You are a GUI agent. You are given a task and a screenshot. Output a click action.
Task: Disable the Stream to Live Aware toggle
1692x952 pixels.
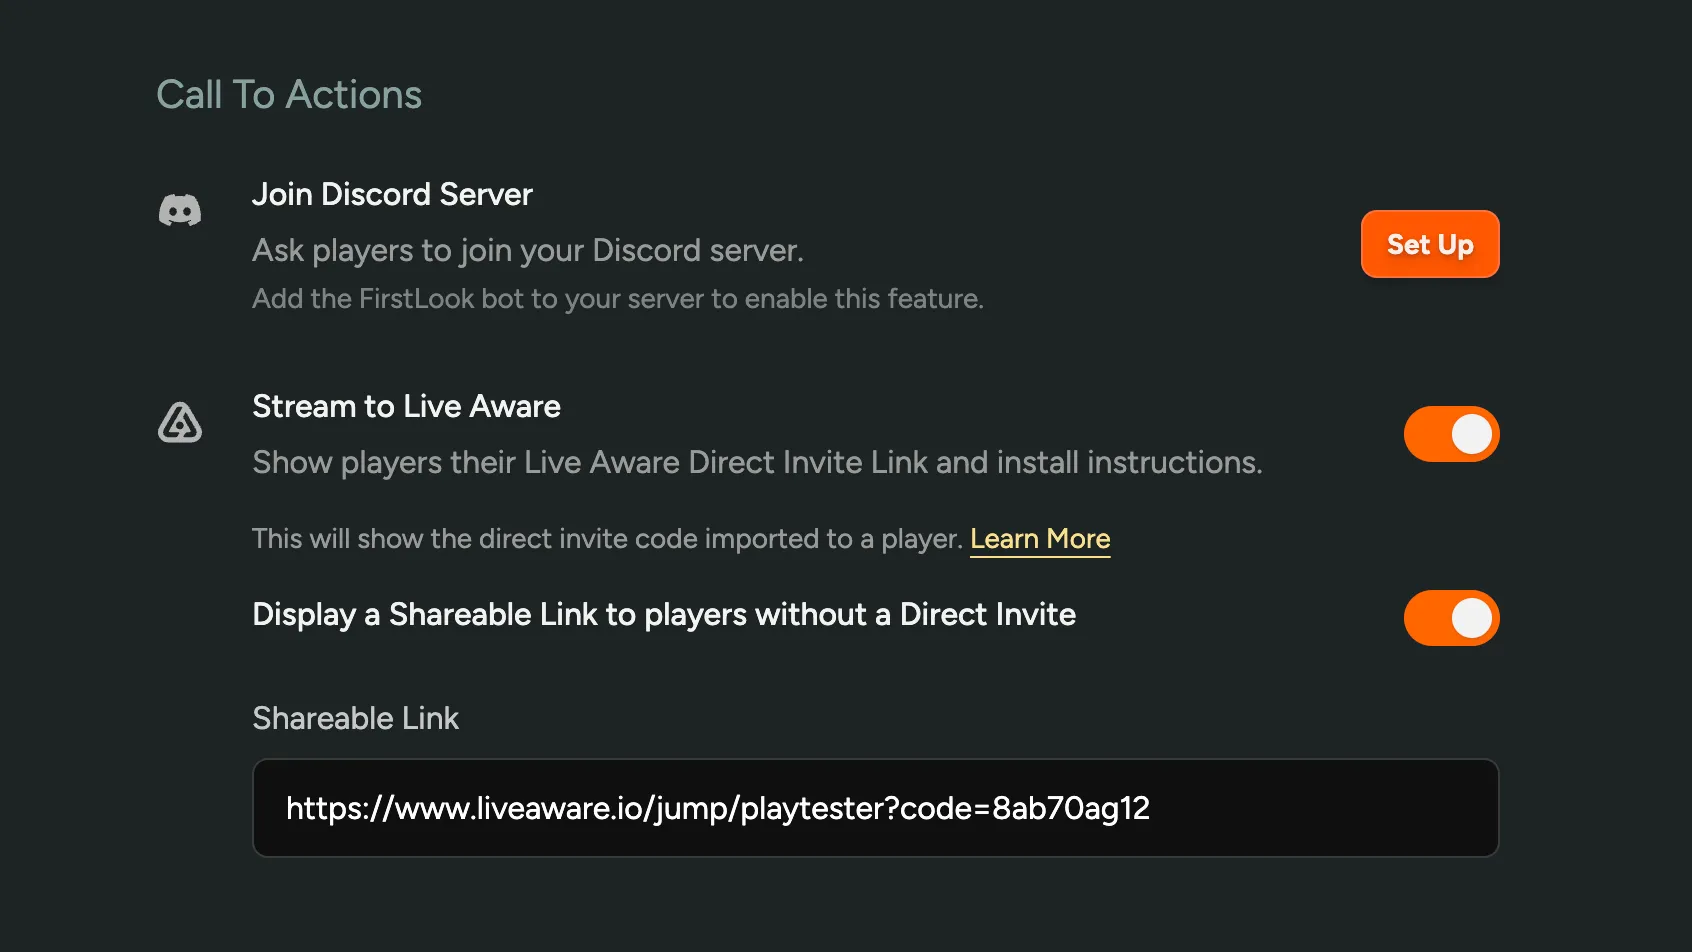coord(1451,434)
